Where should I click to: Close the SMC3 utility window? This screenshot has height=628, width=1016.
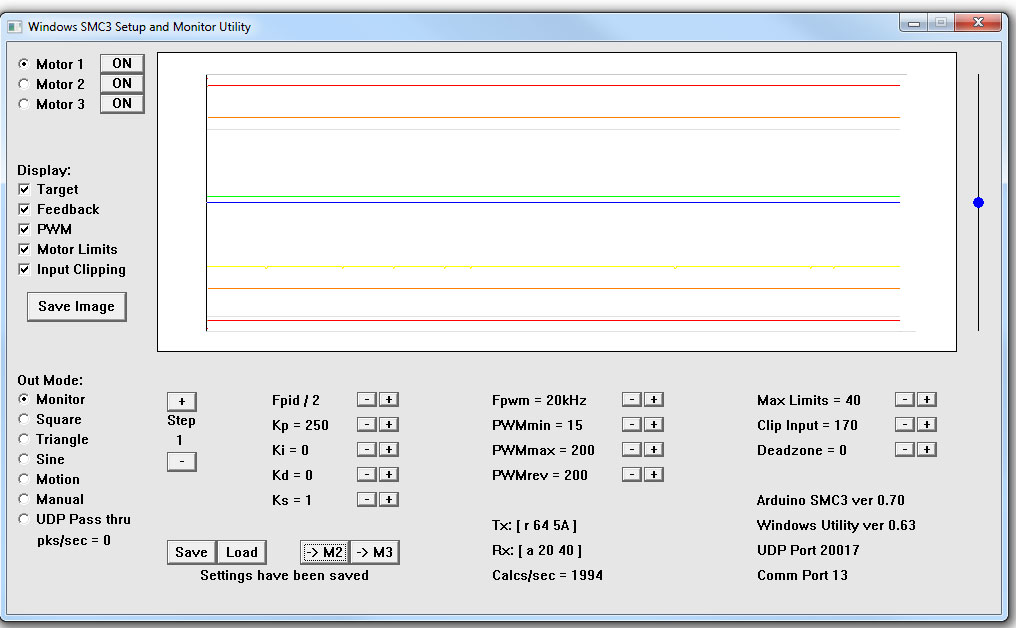(978, 23)
